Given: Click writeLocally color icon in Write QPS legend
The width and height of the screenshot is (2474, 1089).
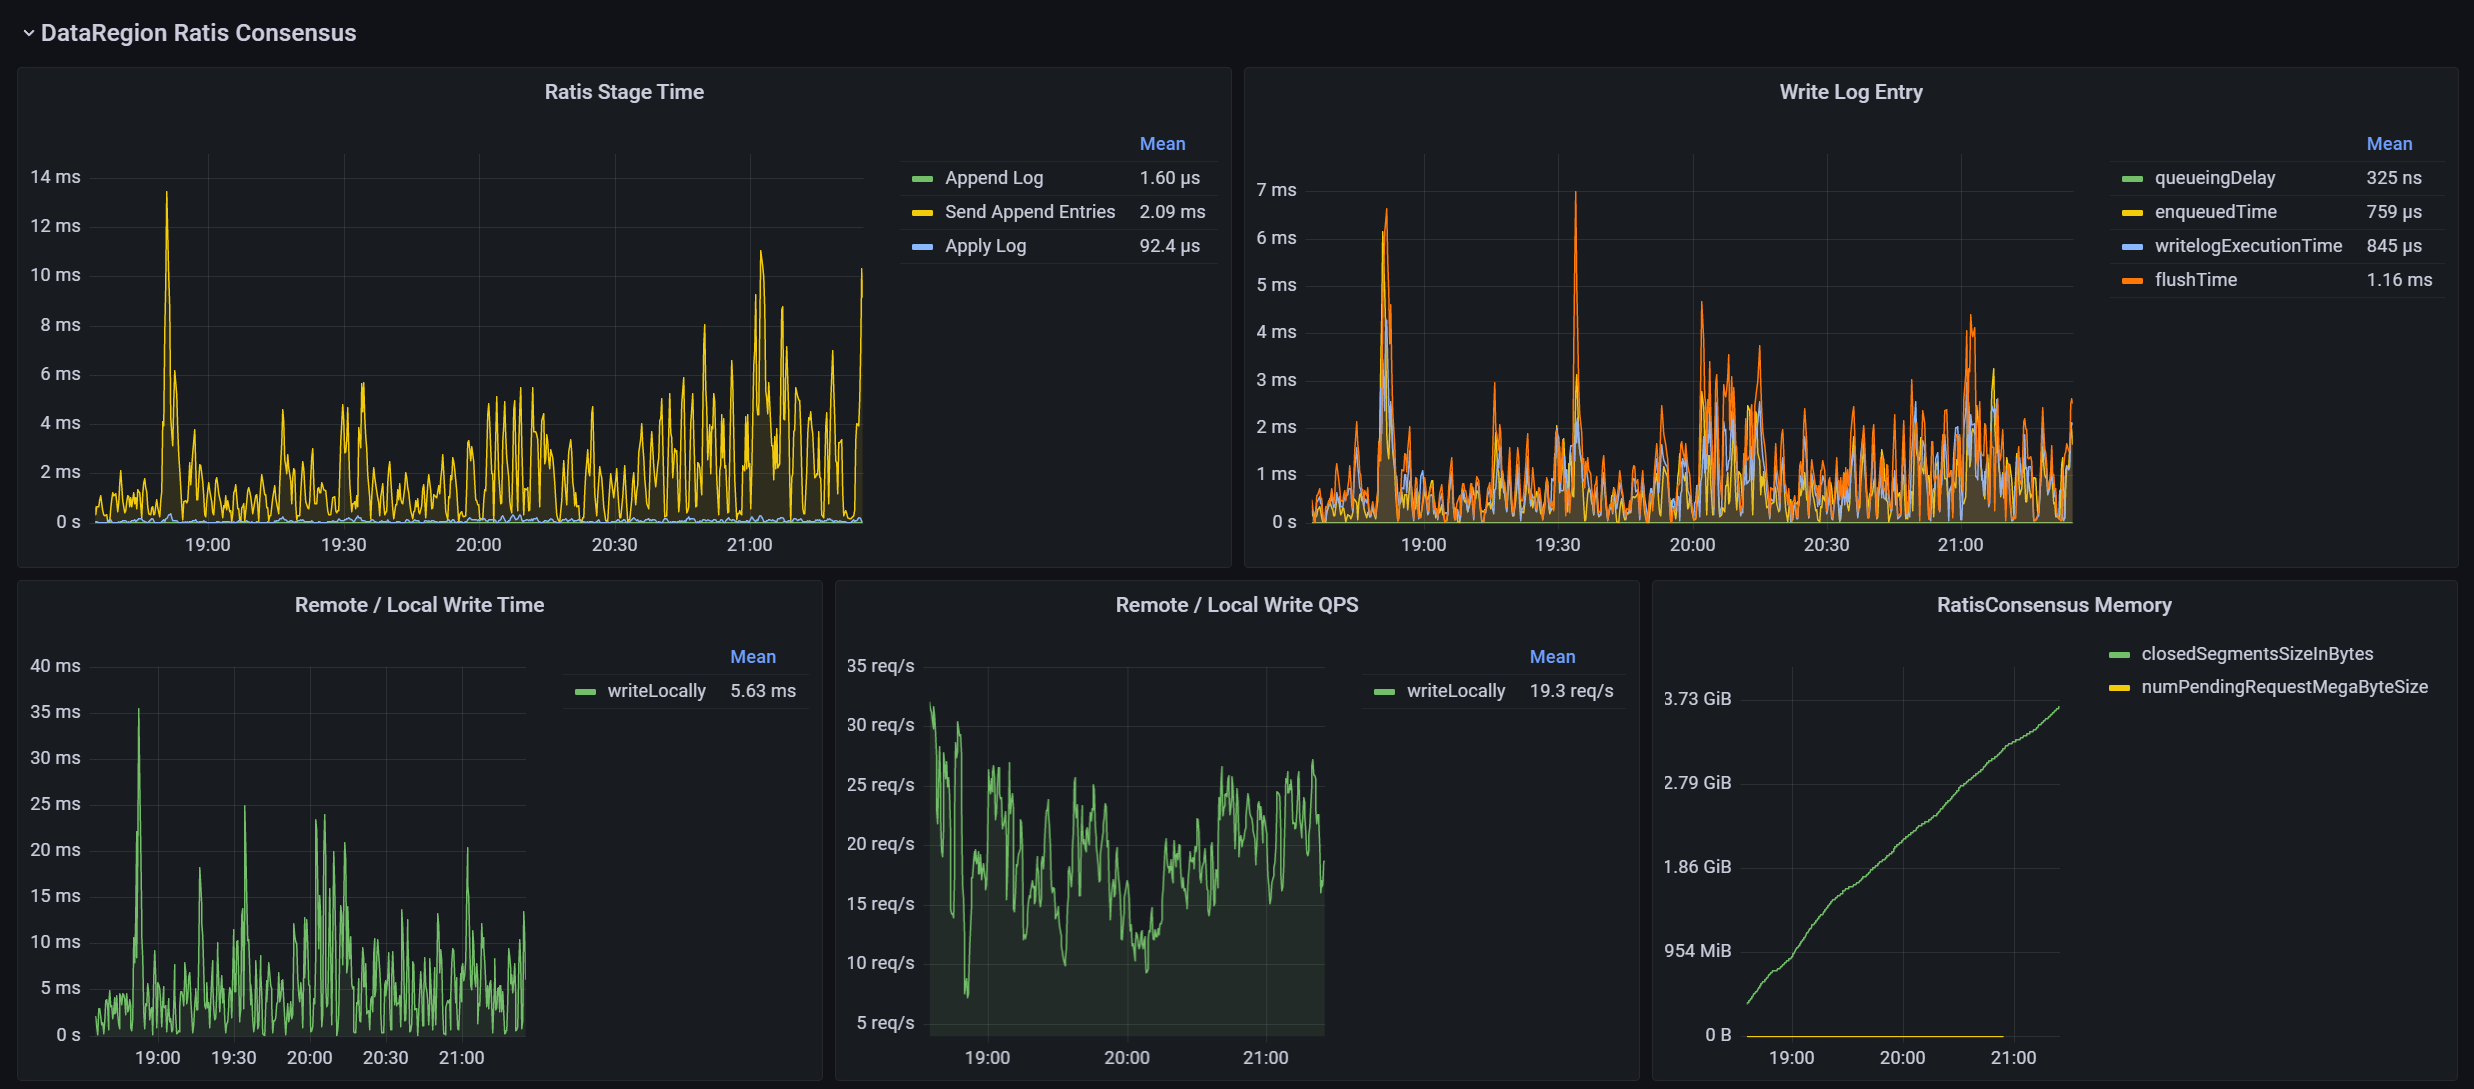Looking at the screenshot, I should pyautogui.click(x=1384, y=692).
